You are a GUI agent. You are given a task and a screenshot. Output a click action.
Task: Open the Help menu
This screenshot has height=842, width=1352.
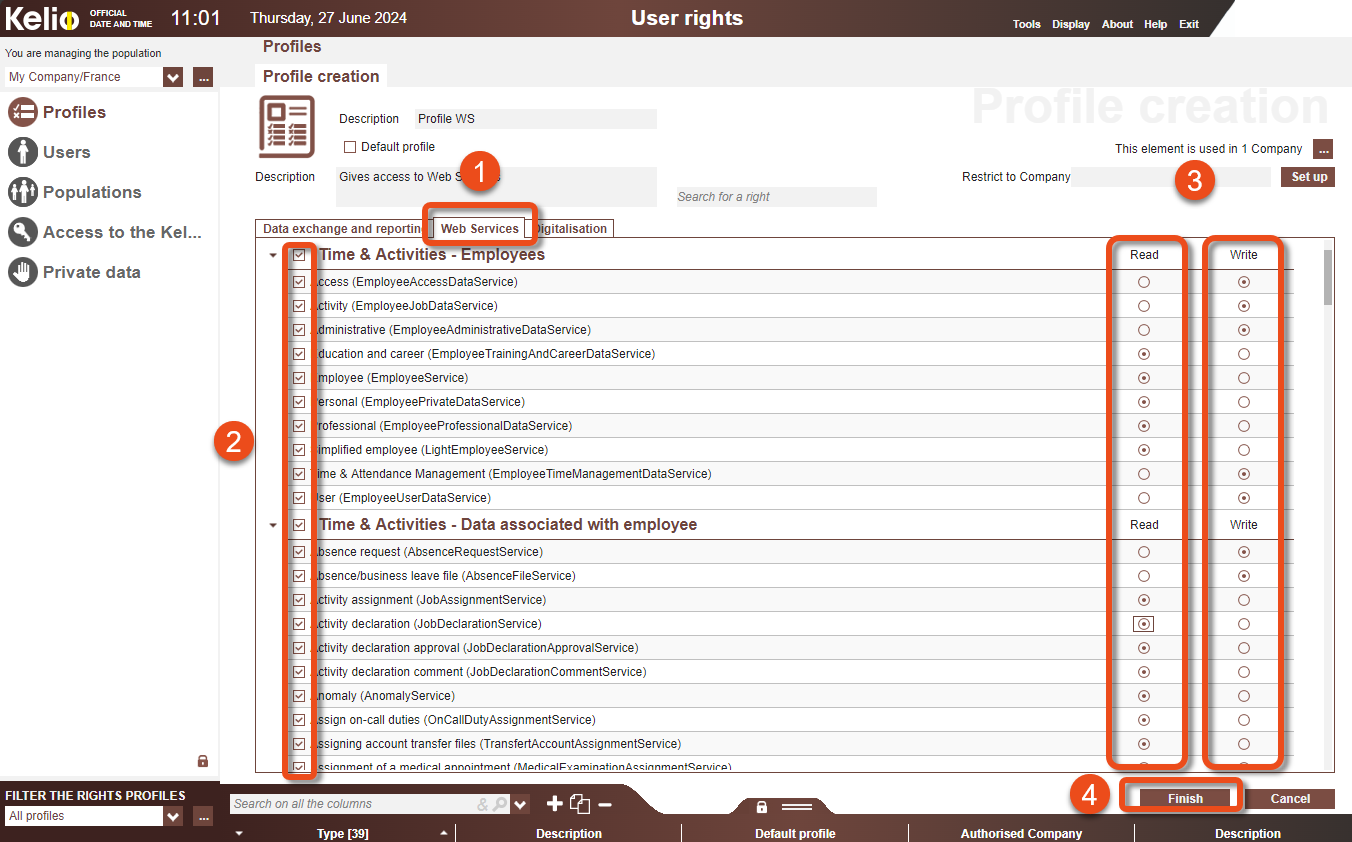point(1155,24)
